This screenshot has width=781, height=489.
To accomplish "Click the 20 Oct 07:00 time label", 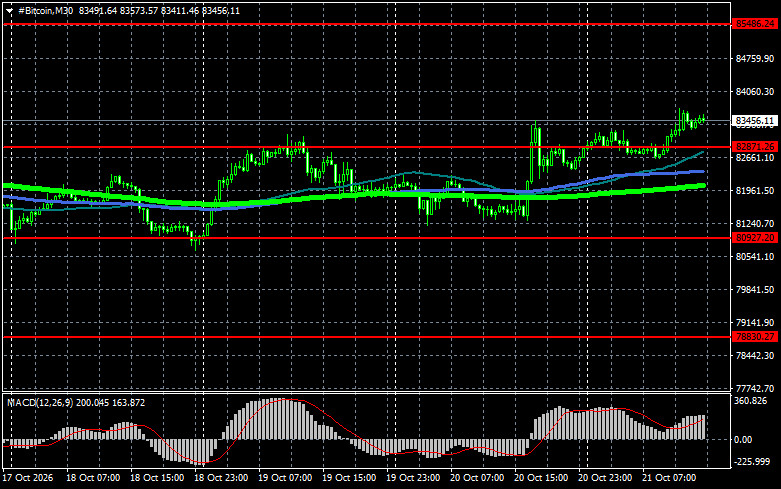I will coord(477,478).
